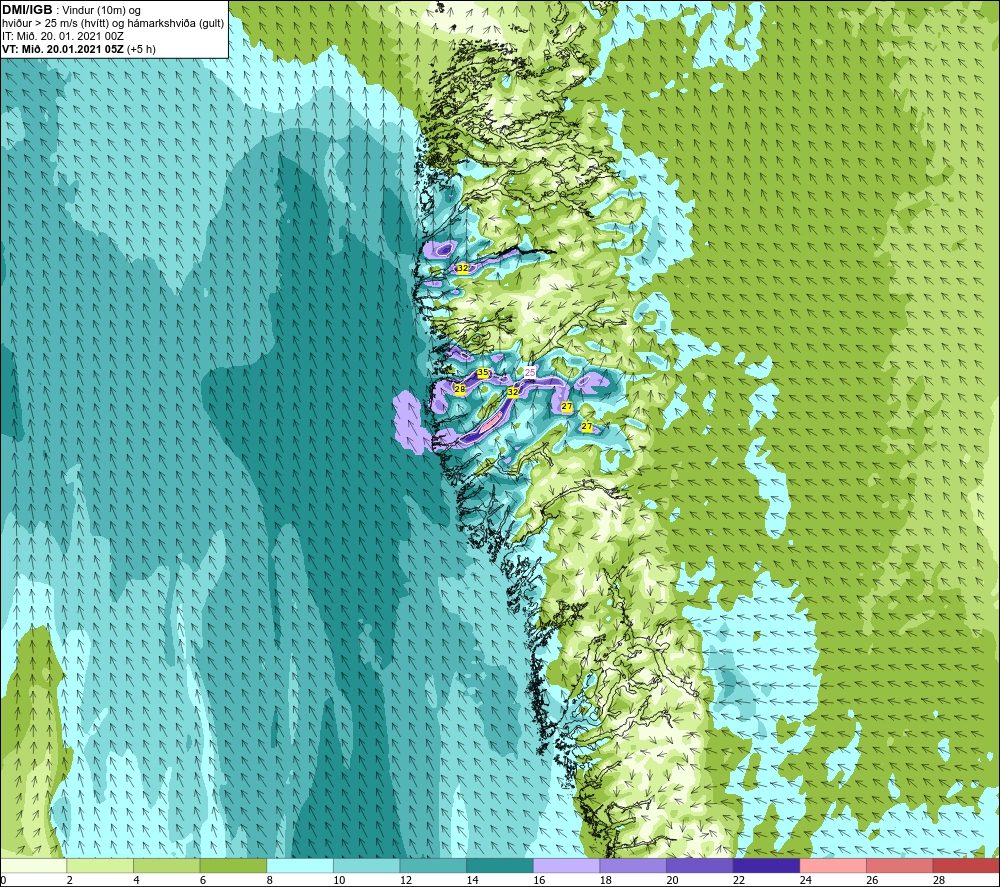Click the 27 gust label nearest the 32 label
Image resolution: width=1000 pixels, height=887 pixels.
(x=567, y=406)
